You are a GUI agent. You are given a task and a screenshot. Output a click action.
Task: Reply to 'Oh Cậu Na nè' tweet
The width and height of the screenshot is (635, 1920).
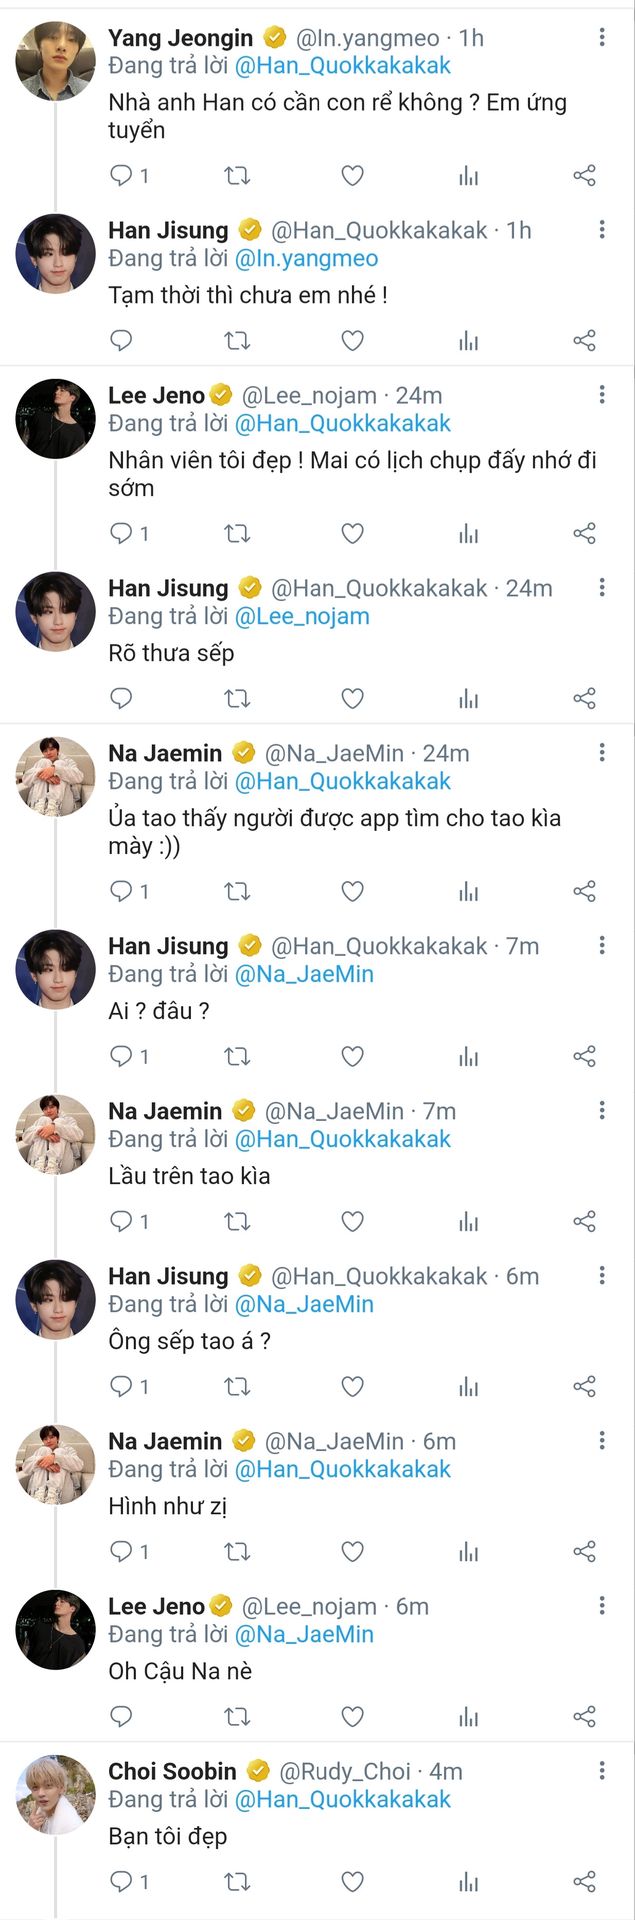click(x=121, y=1717)
